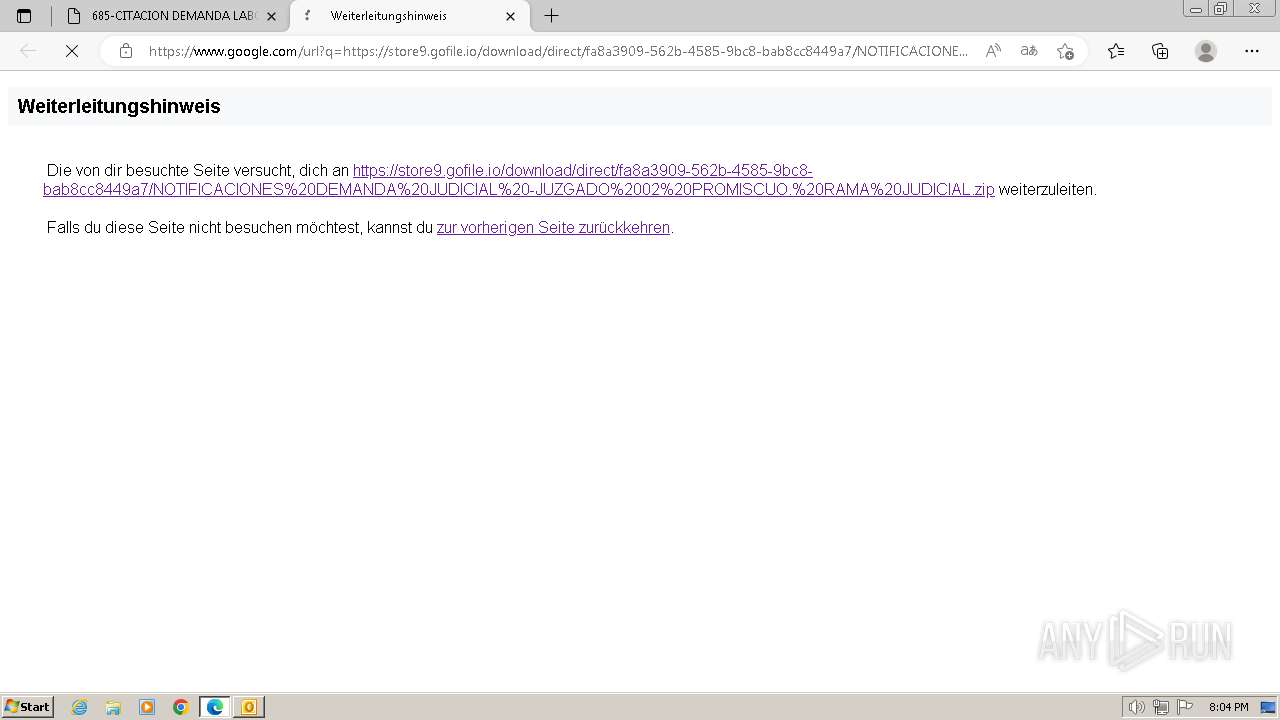Restore down the Edge browser window
This screenshot has height=720, width=1280.
(x=1221, y=9)
